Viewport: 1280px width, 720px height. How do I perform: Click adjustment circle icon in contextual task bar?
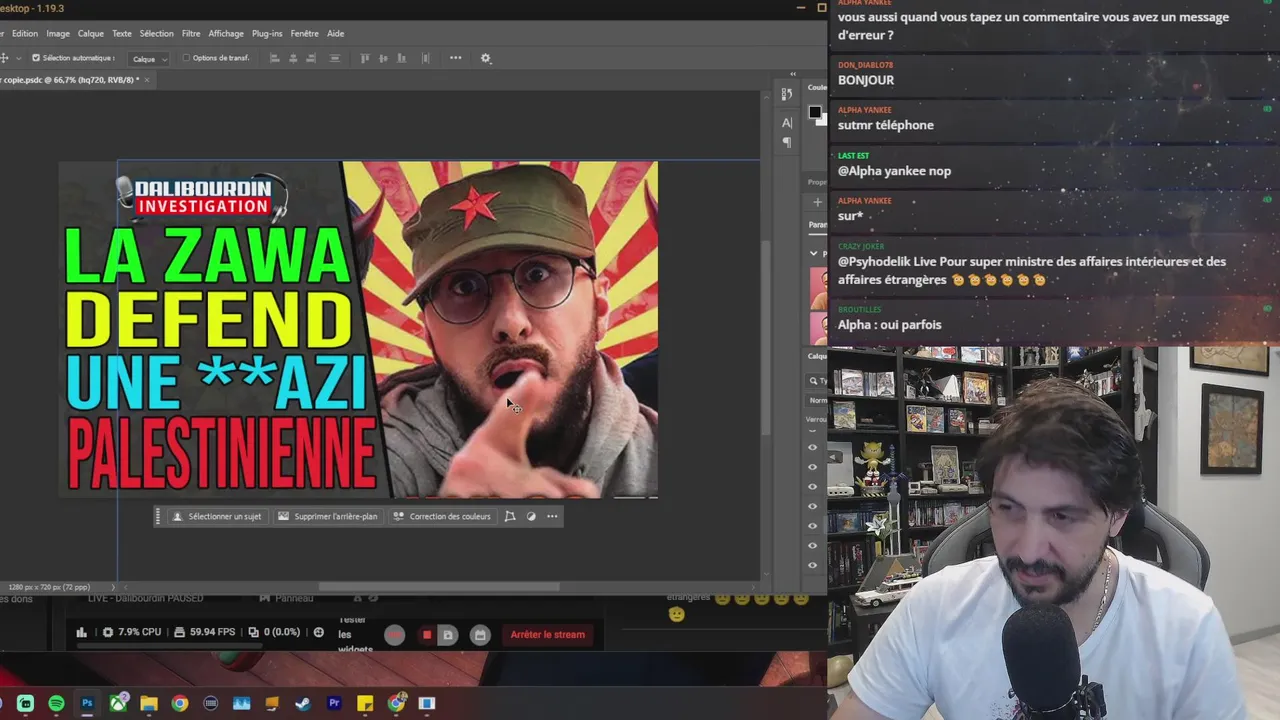click(531, 517)
